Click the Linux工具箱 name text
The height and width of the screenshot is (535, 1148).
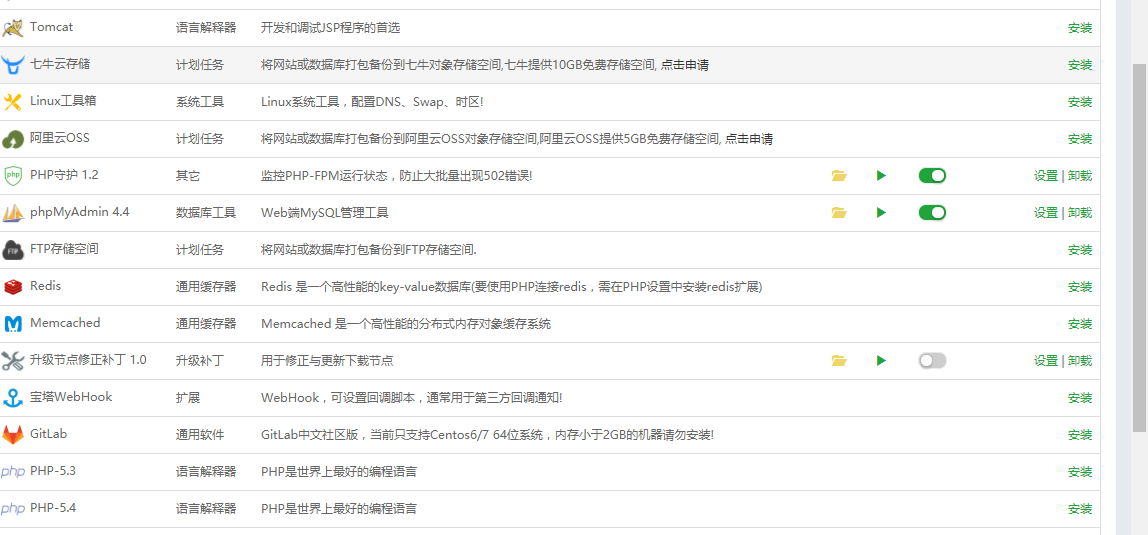[x=63, y=101]
